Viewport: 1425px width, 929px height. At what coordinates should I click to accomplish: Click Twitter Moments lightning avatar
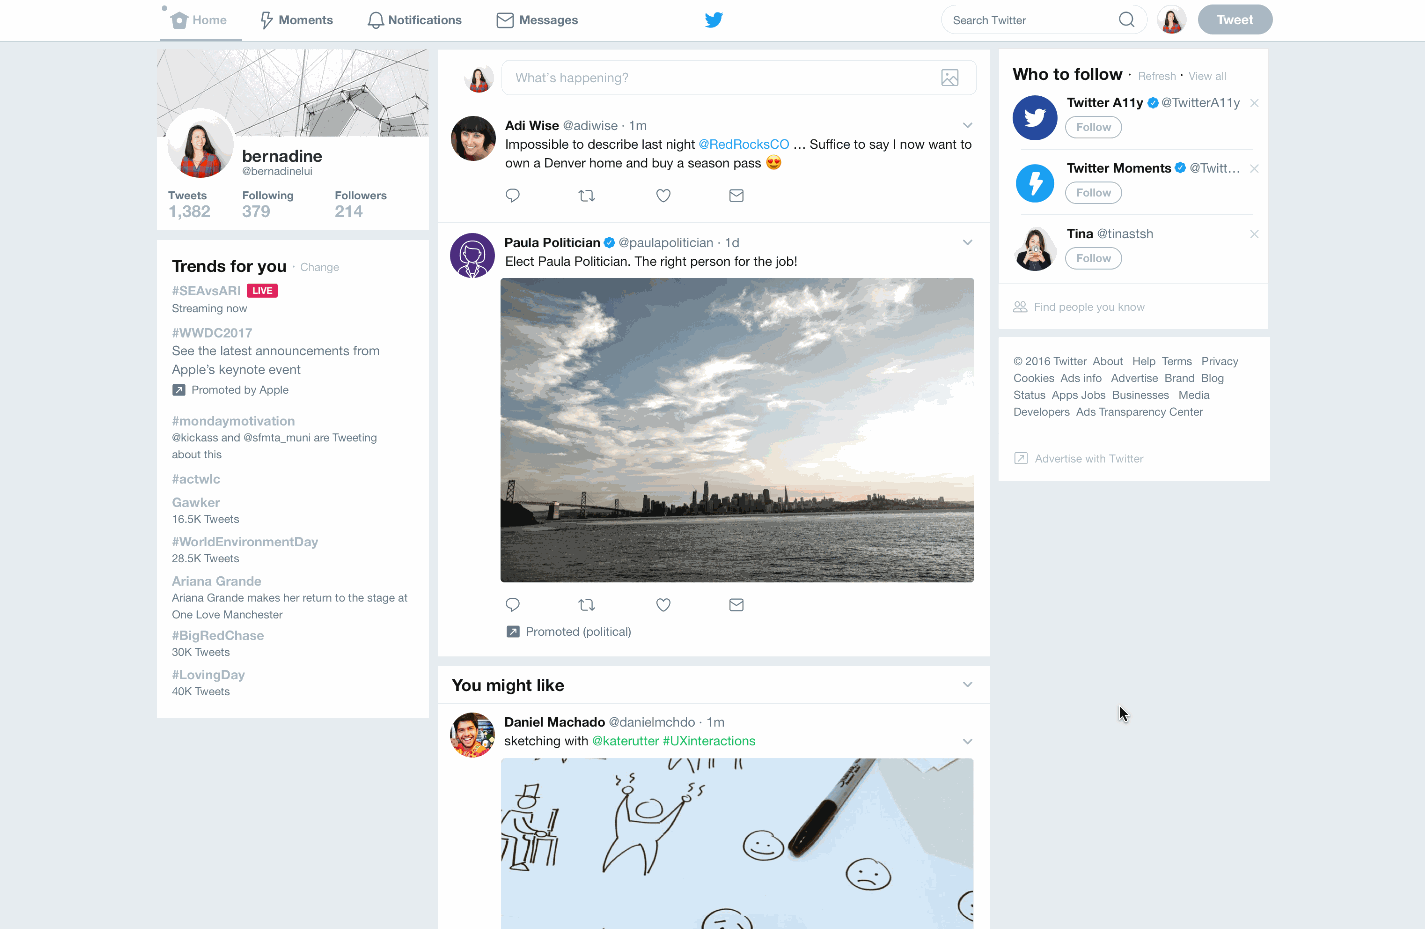(1035, 183)
